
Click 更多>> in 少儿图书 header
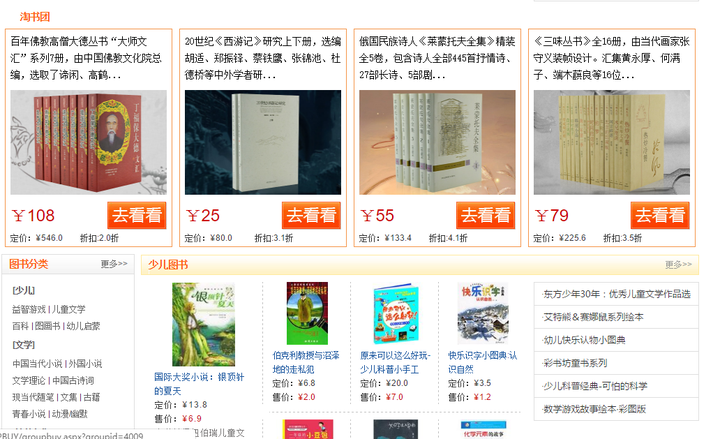pyautogui.click(x=678, y=265)
